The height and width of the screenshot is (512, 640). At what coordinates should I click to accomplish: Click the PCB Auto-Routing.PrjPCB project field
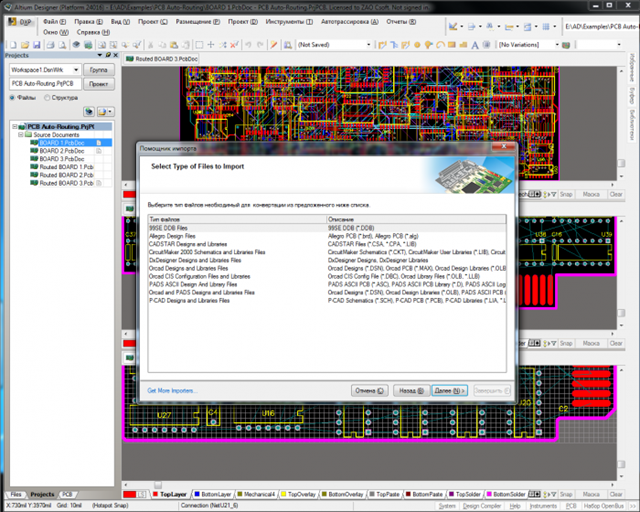pos(45,84)
